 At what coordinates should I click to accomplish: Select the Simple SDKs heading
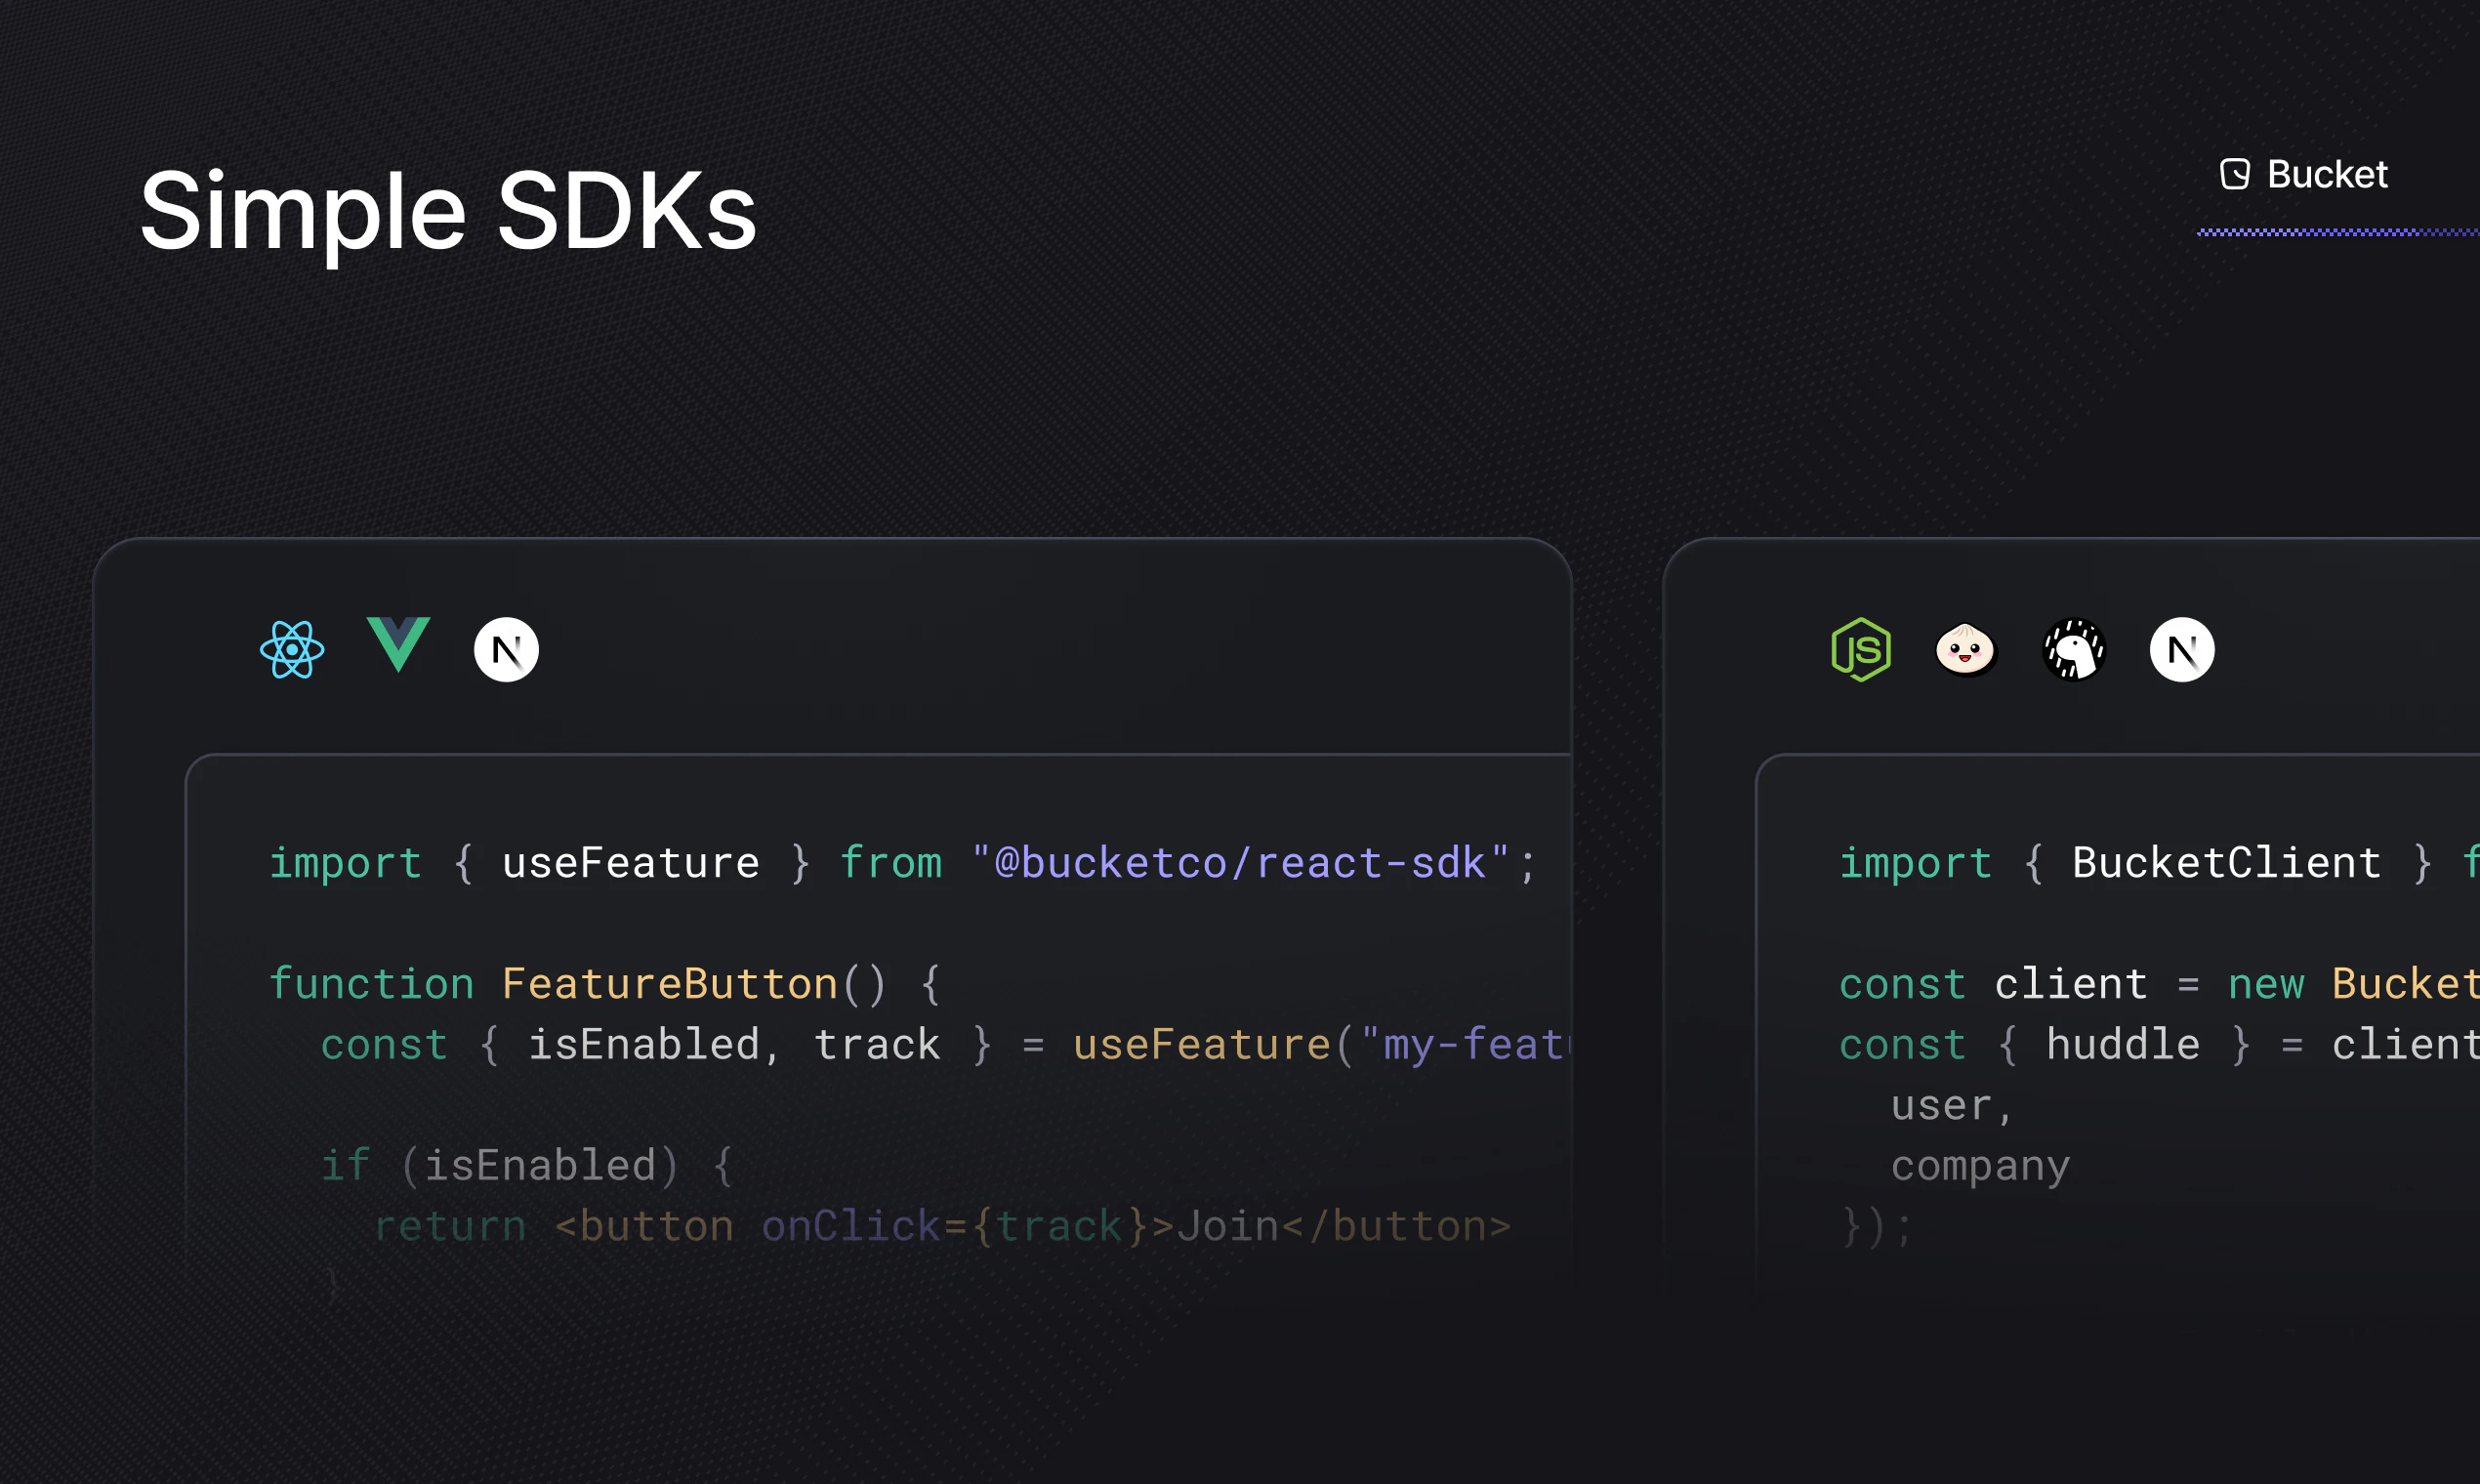click(449, 209)
